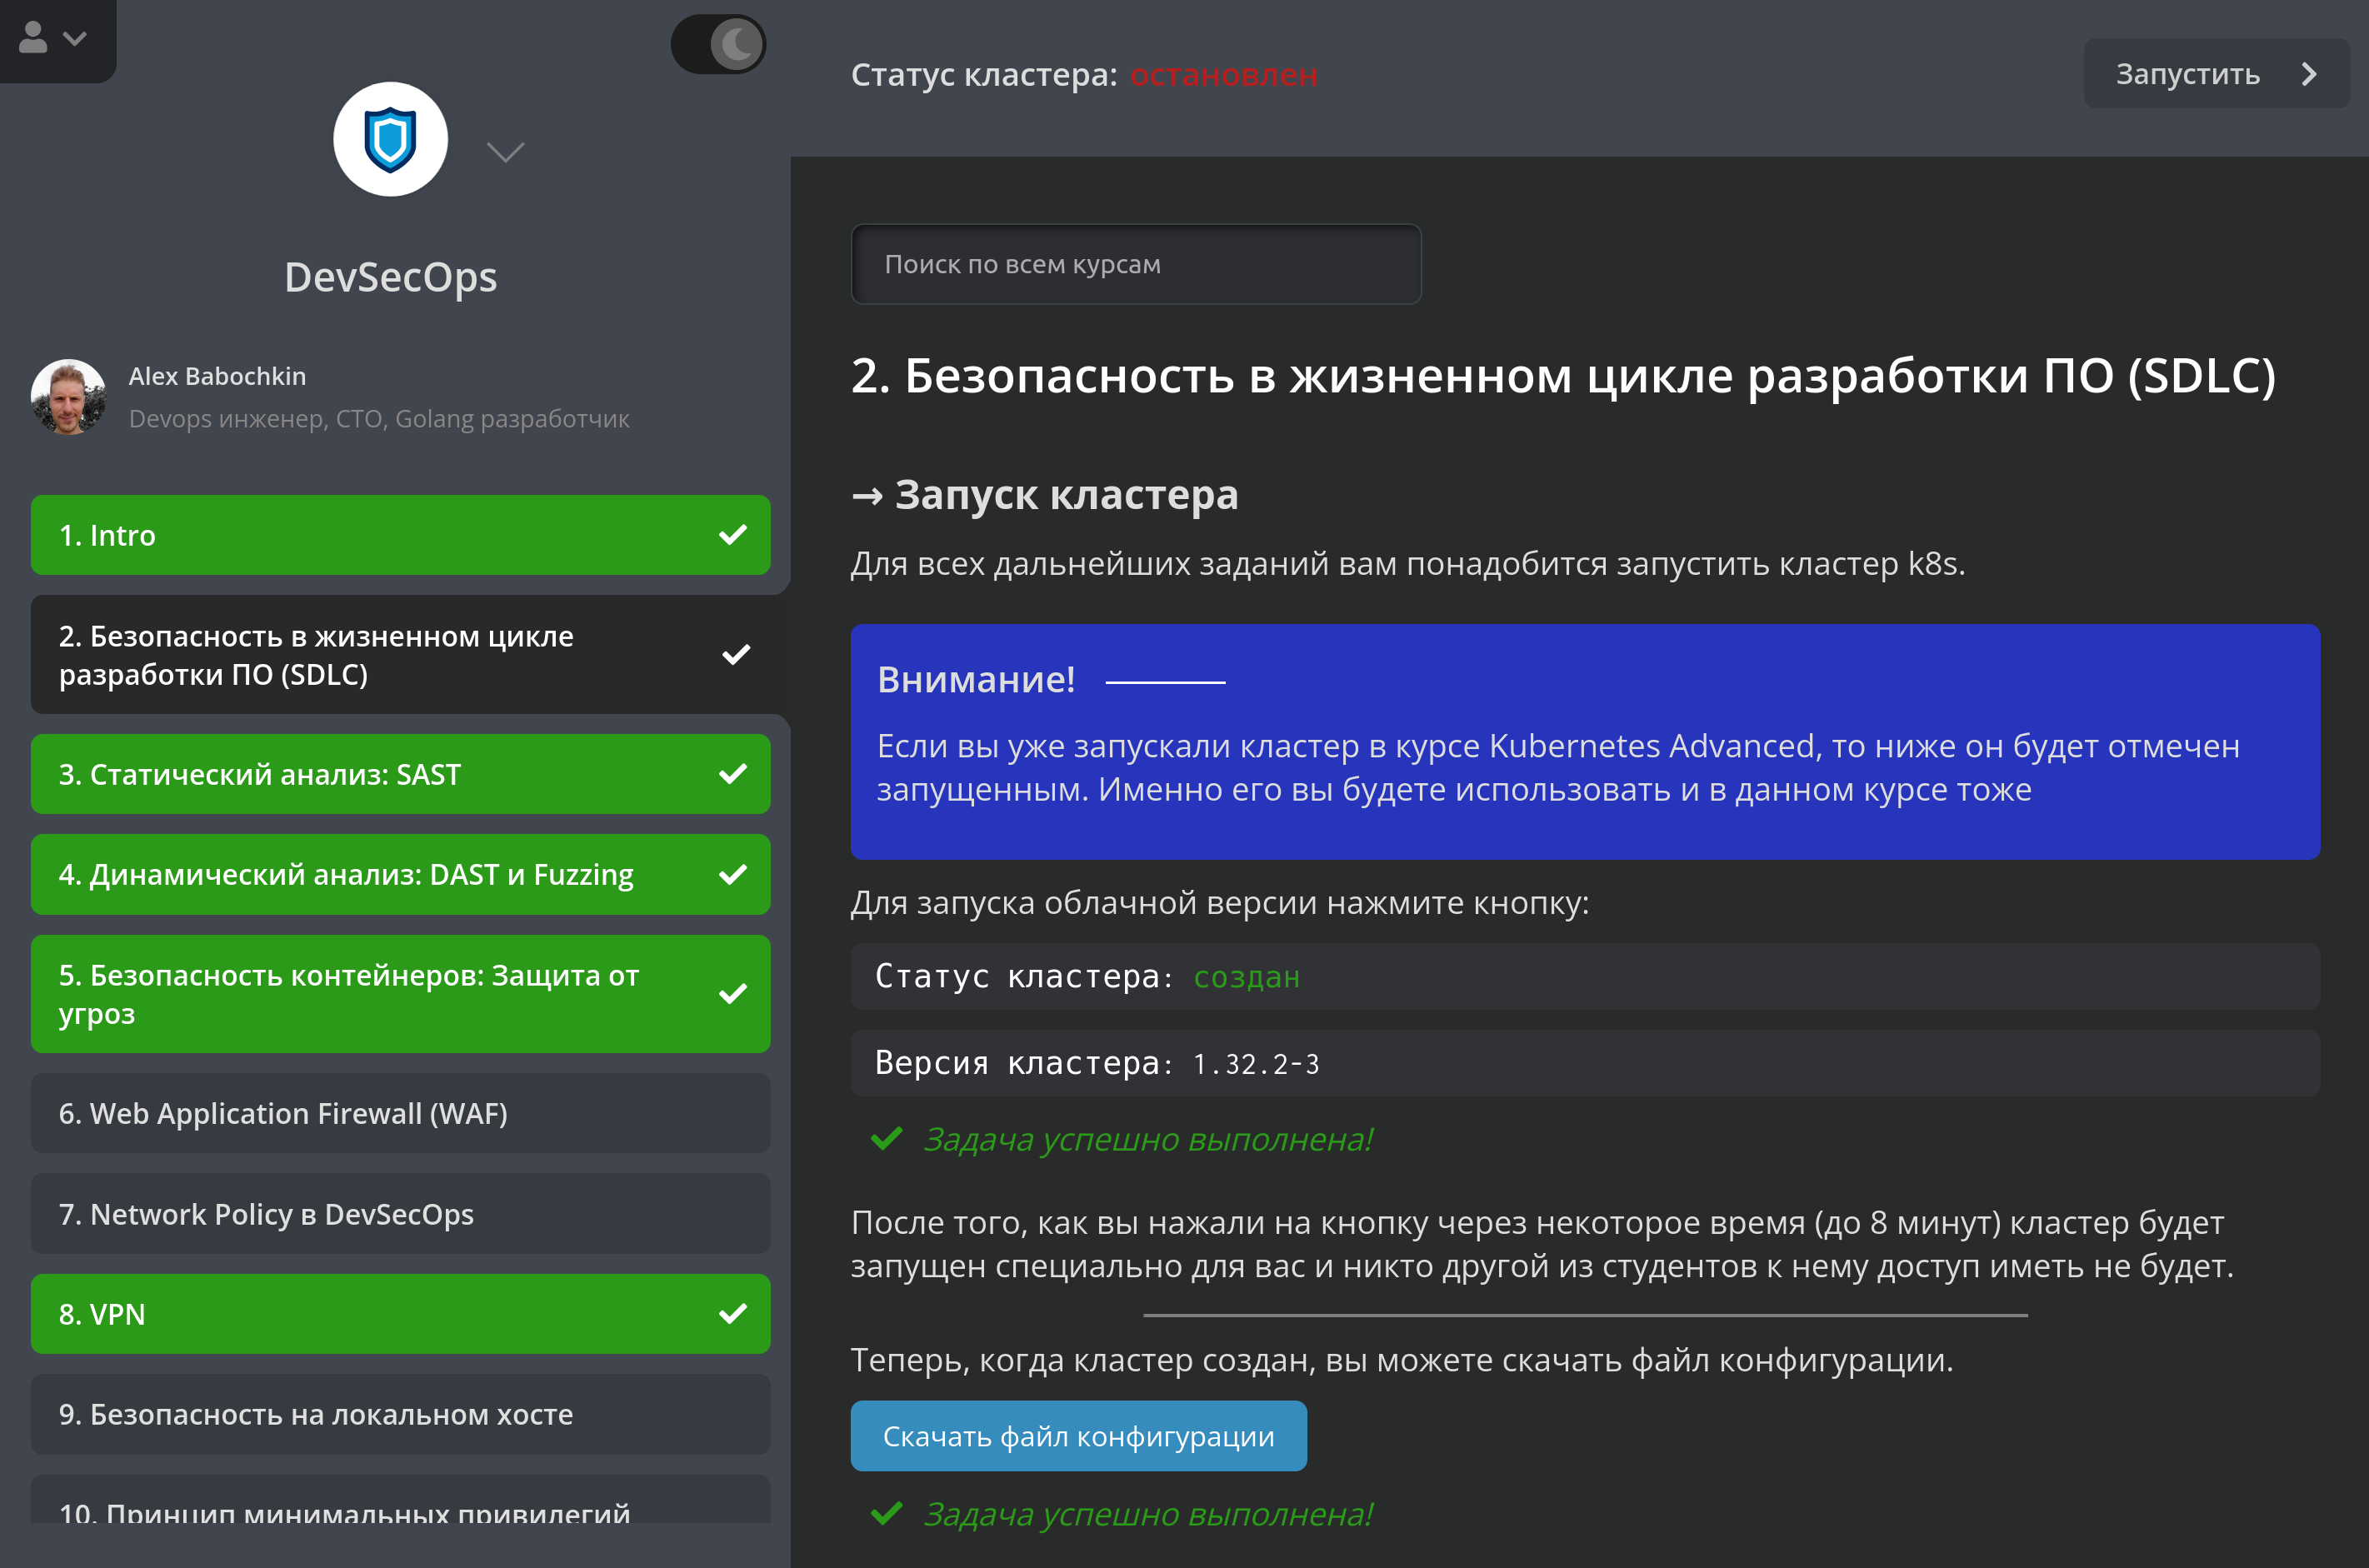Click the search field Поиск по всем курсам
The height and width of the screenshot is (1568, 2369).
tap(1136, 264)
